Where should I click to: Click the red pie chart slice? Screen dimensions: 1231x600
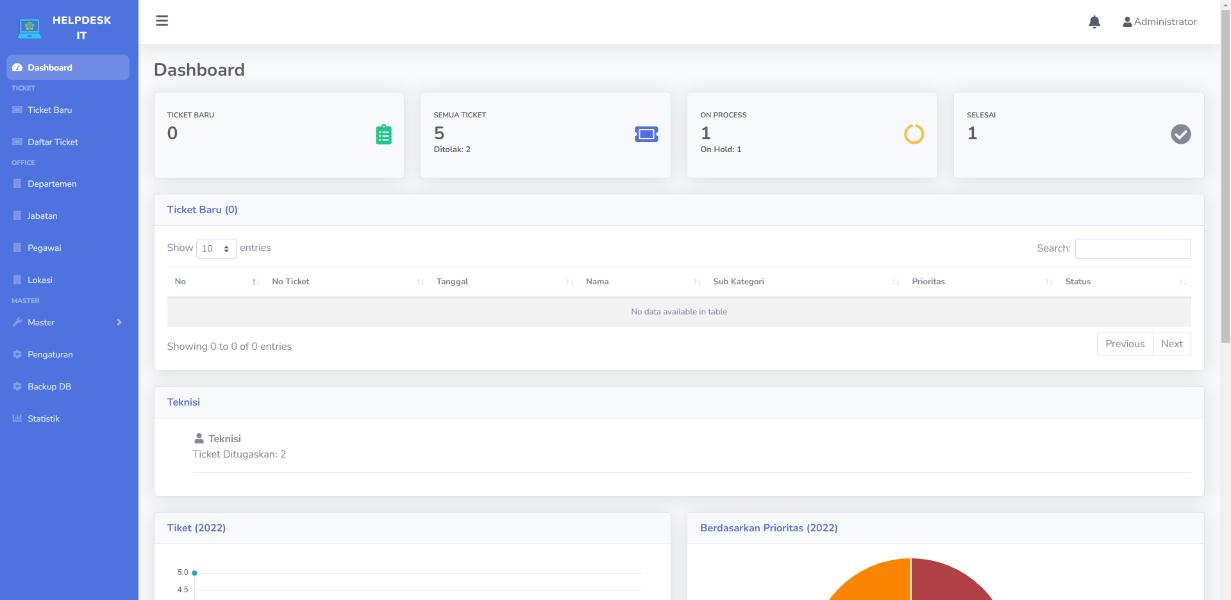tap(954, 580)
